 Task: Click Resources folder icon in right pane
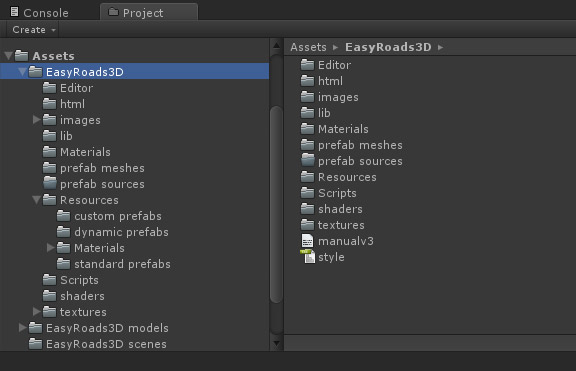[307, 177]
